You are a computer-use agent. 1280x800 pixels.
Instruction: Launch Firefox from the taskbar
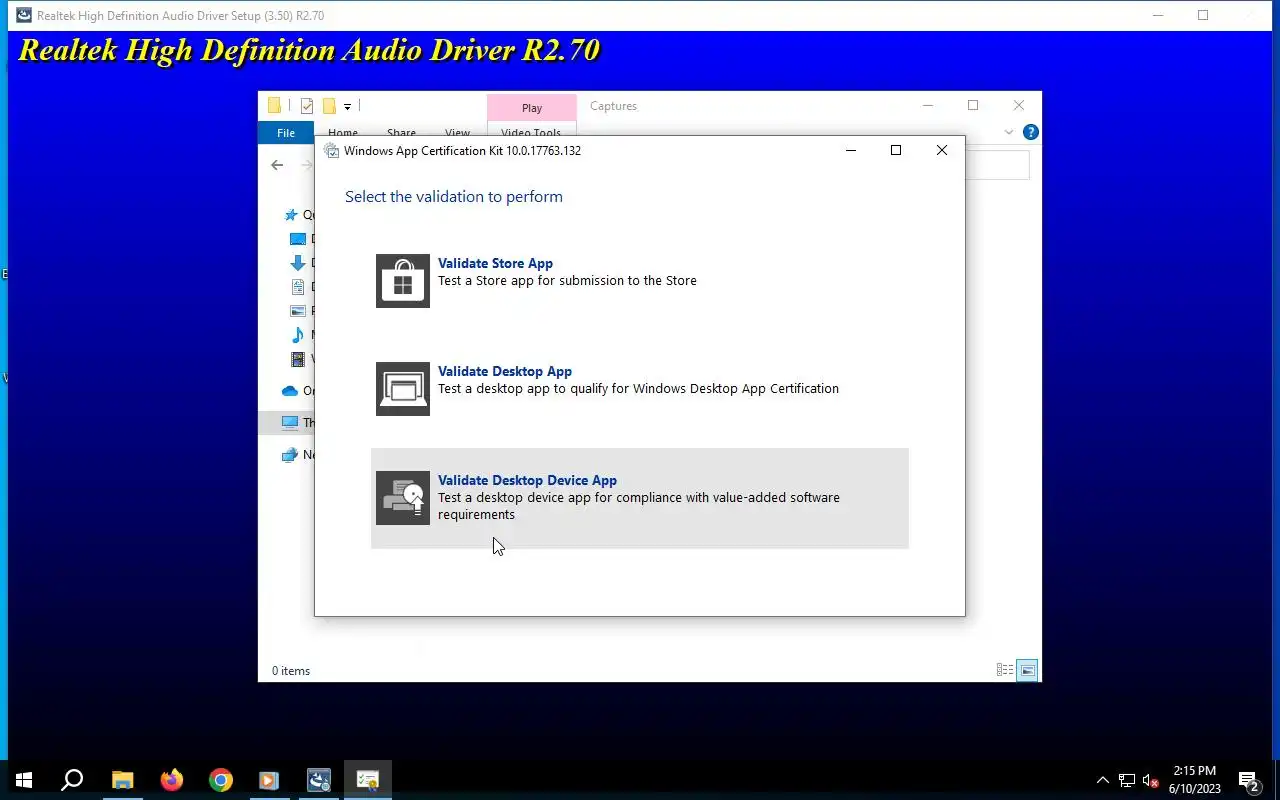tap(171, 780)
